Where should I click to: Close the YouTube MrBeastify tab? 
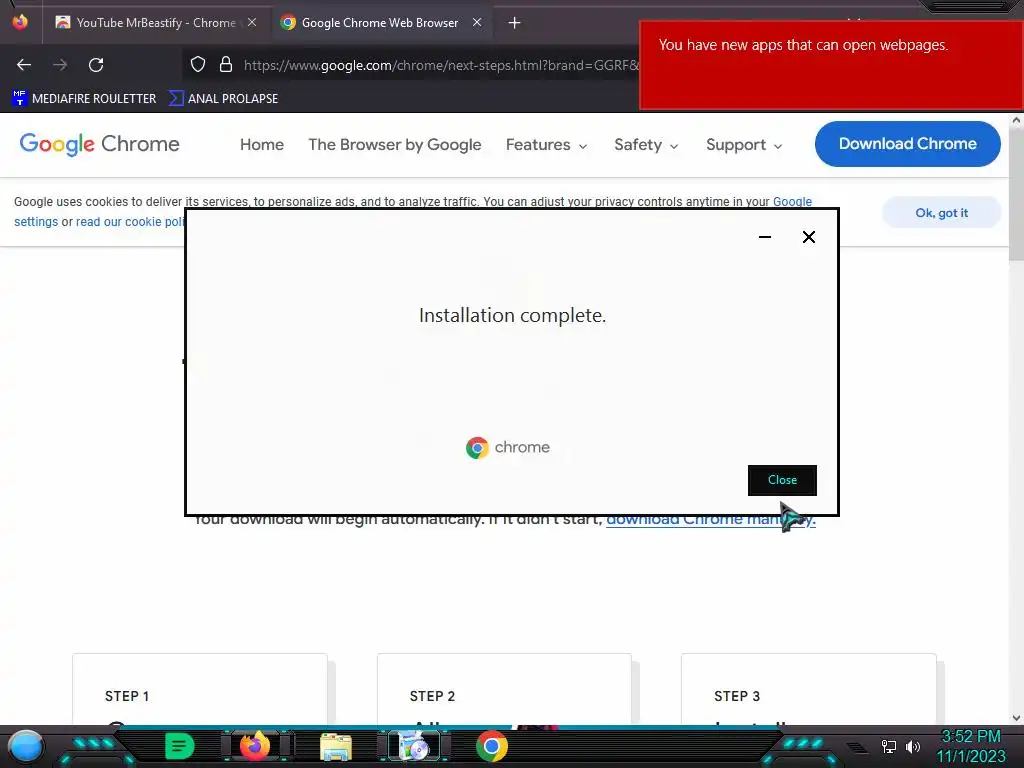coord(251,22)
